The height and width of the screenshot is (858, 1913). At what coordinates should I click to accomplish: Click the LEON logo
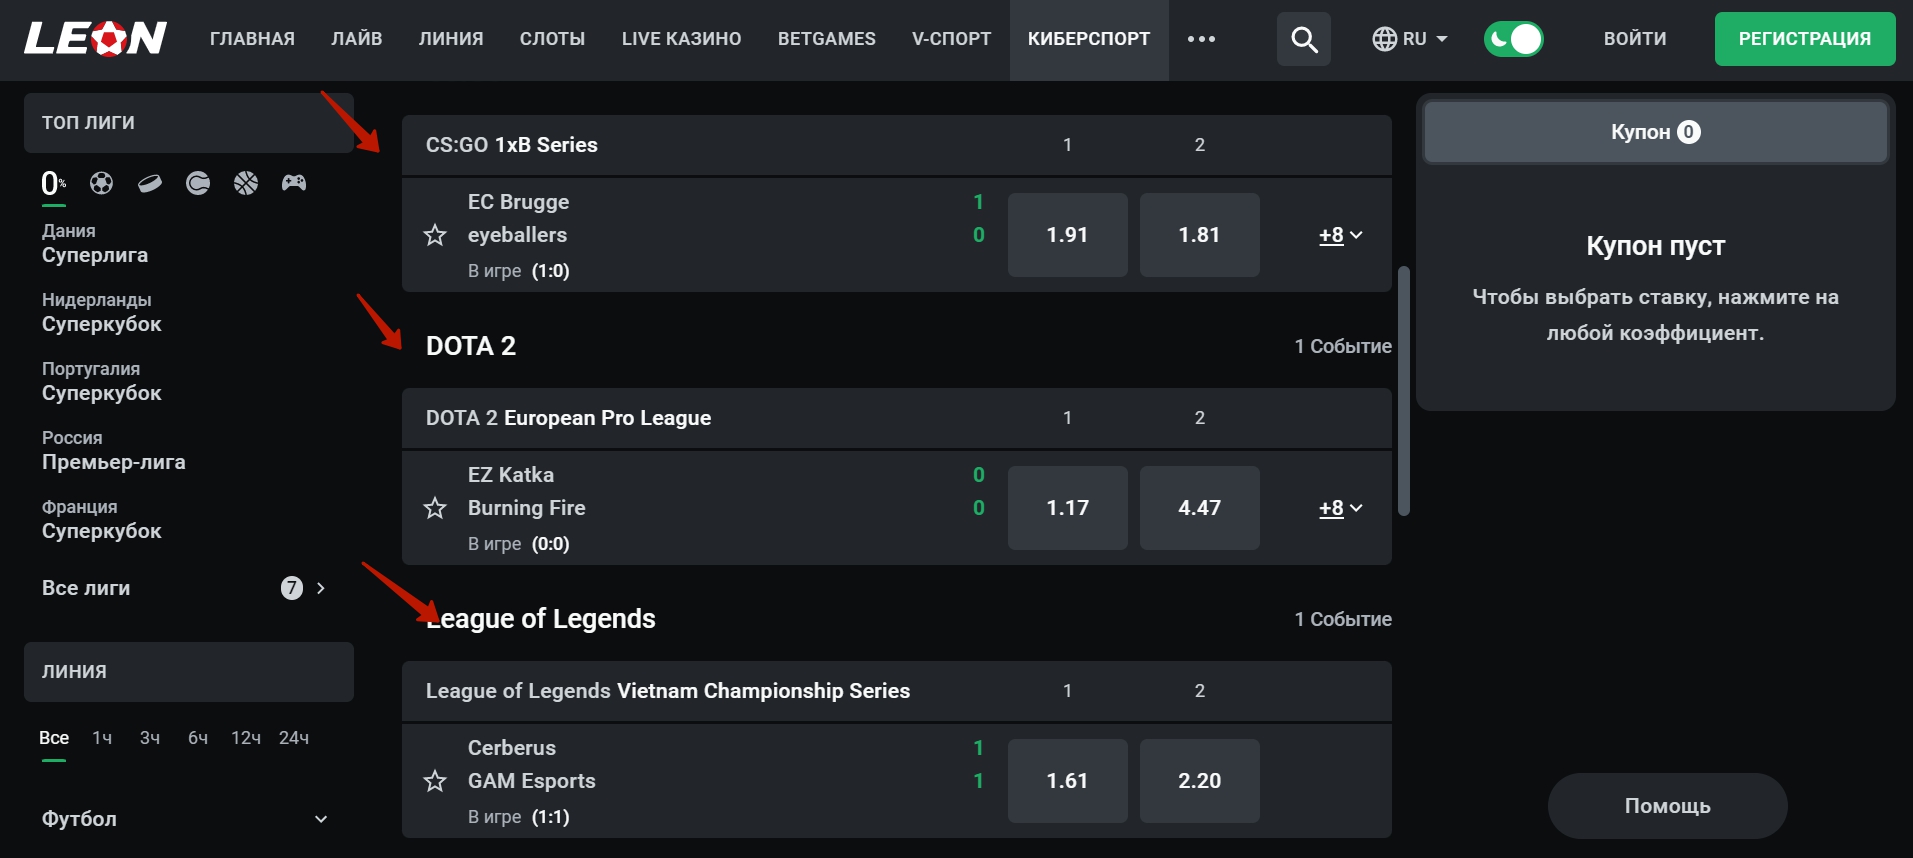point(96,39)
